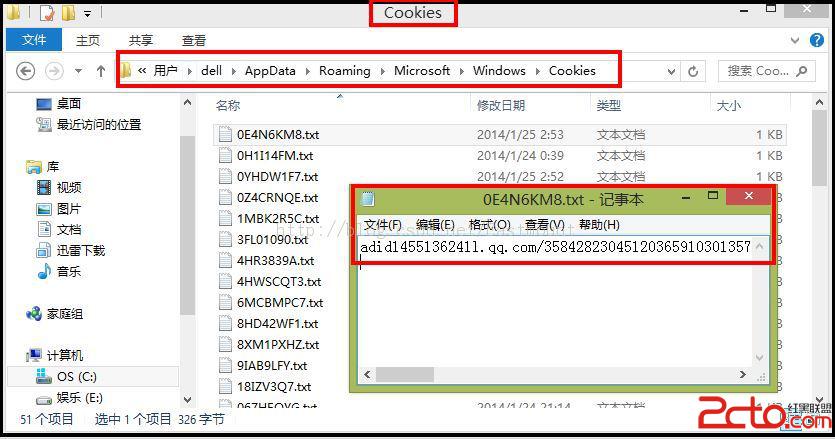Open Notepad 帮助(H) menu
Image resolution: width=835 pixels, height=439 pixels.
tap(599, 225)
